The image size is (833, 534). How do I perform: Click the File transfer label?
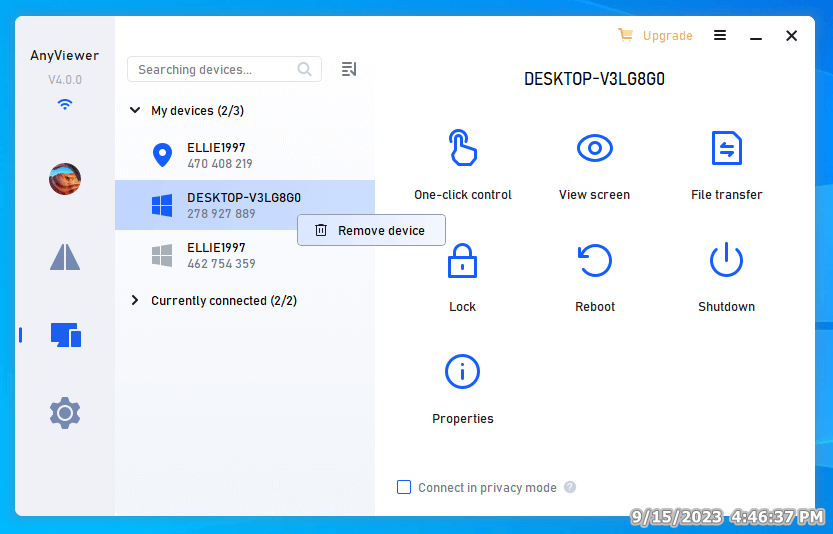tap(726, 195)
